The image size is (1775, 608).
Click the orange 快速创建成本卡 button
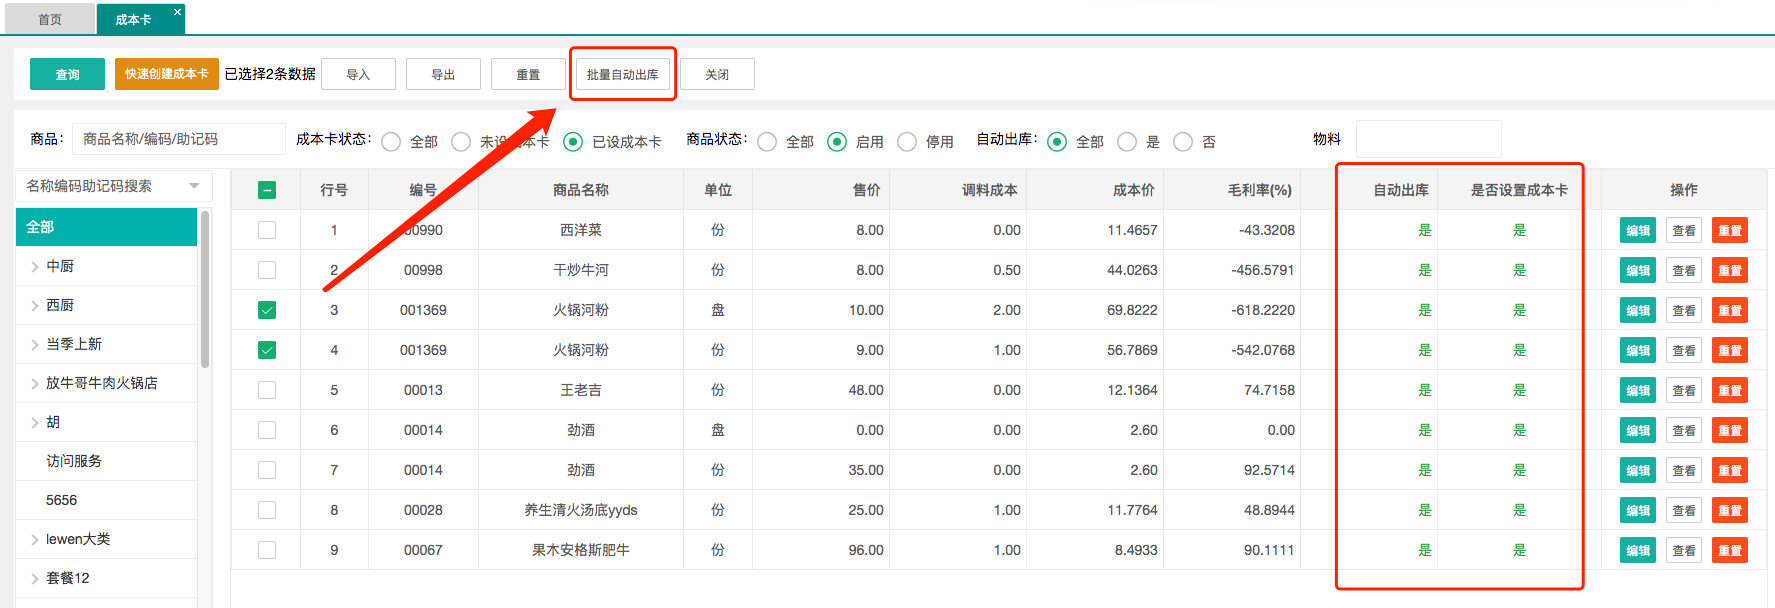click(x=166, y=74)
